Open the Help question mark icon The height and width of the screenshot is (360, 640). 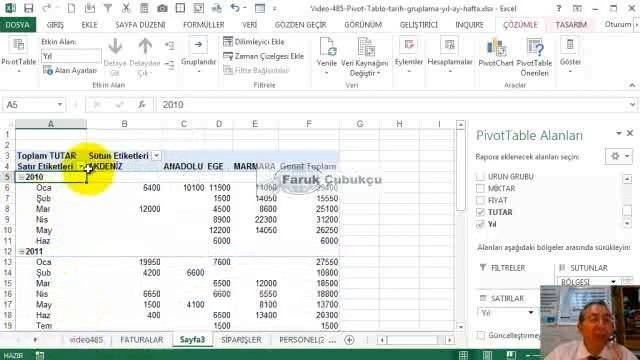point(559,8)
